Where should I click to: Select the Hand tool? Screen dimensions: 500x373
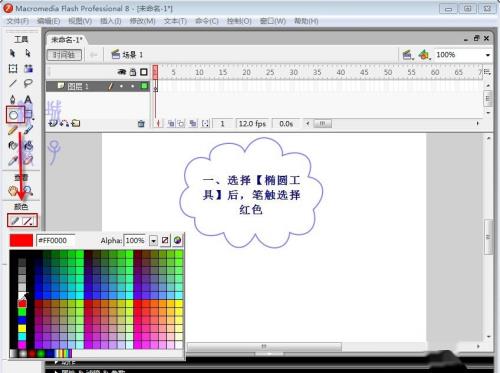(x=13, y=191)
